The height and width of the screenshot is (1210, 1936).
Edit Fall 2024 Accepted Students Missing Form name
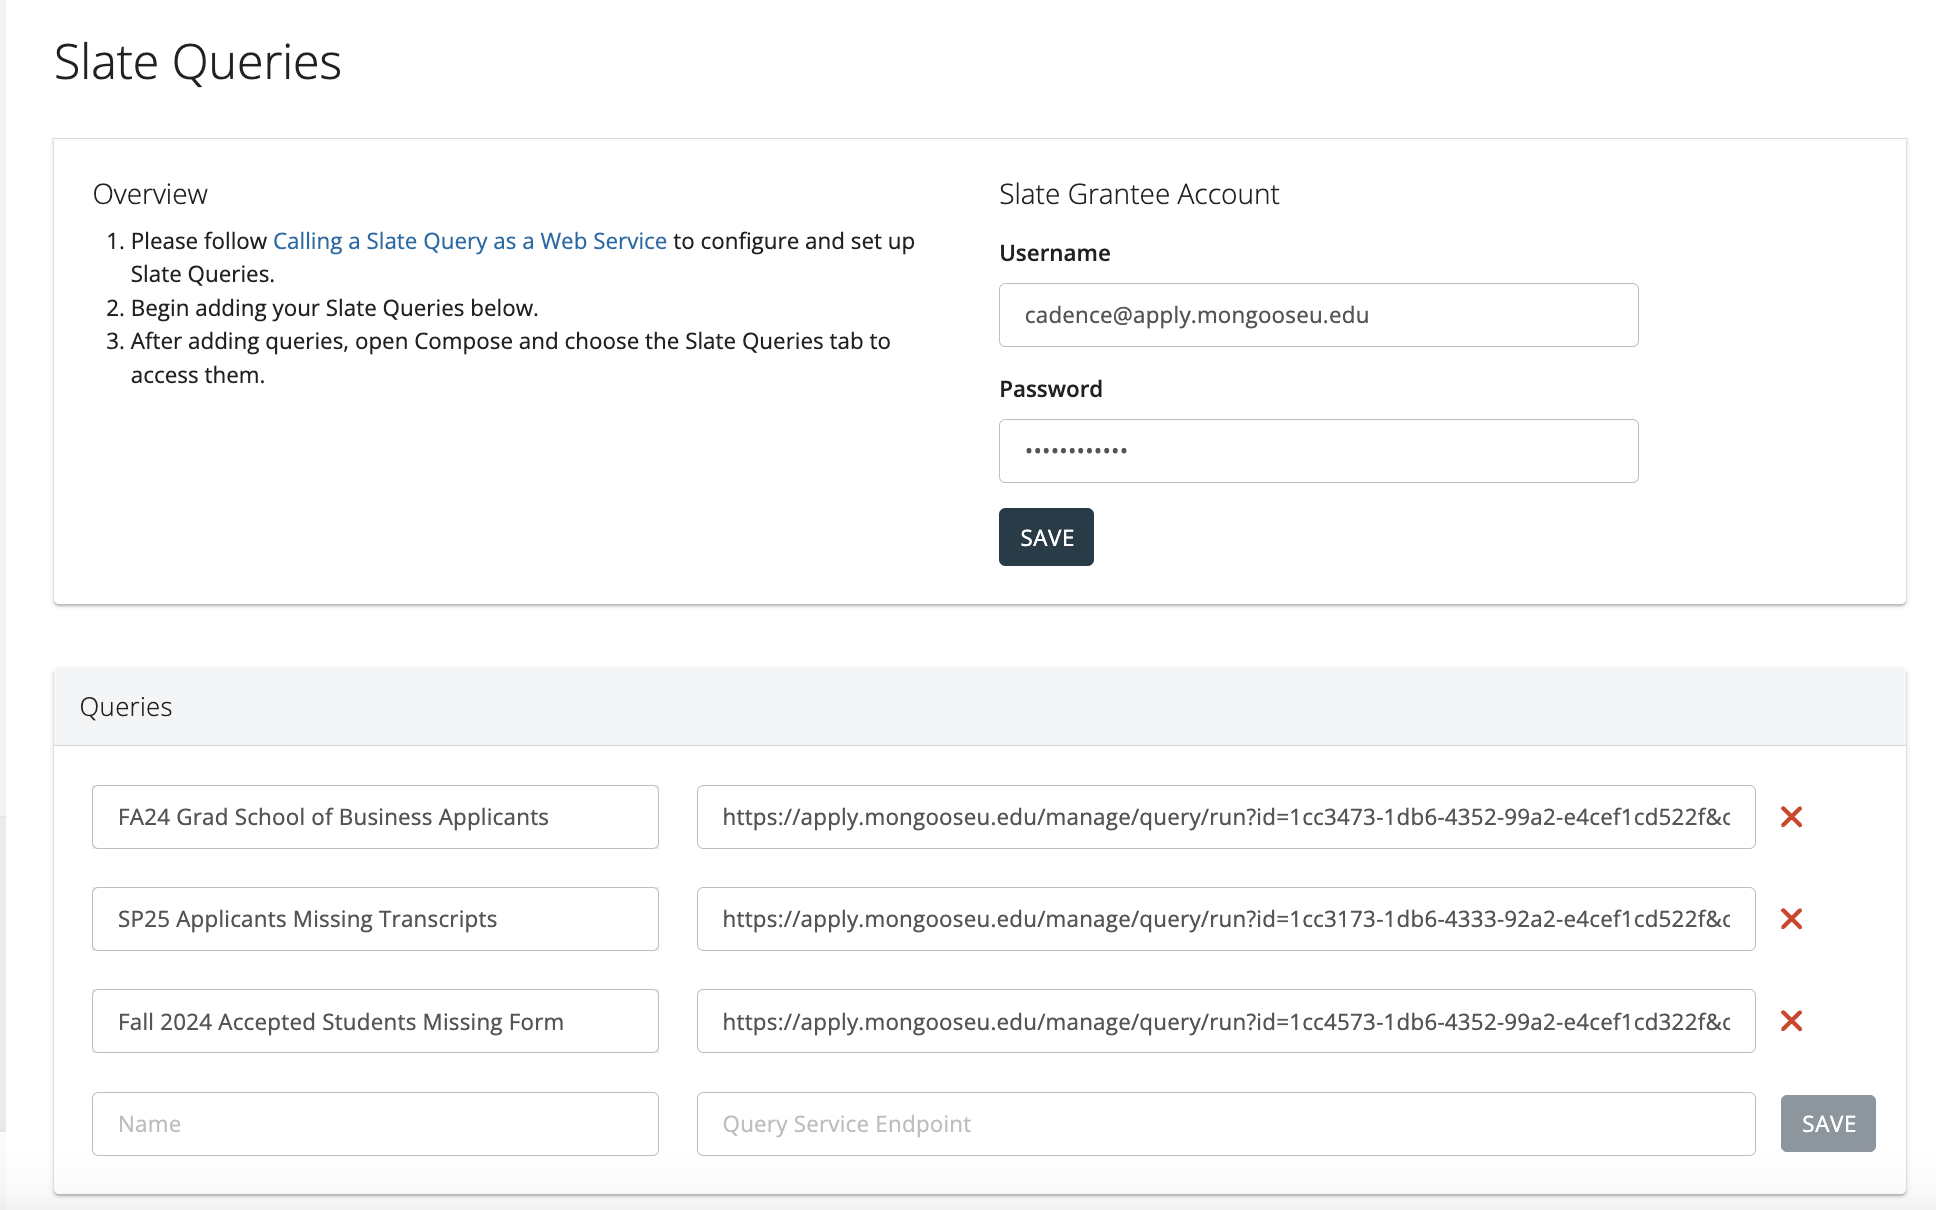(375, 1021)
